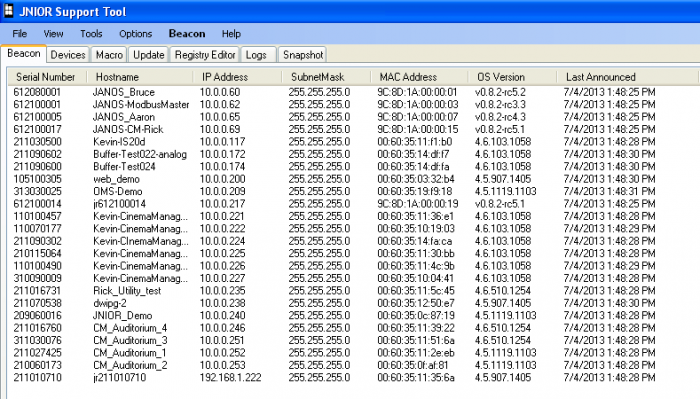Image resolution: width=700 pixels, height=399 pixels.
Task: Open the Options menu
Action: pyautogui.click(x=135, y=34)
